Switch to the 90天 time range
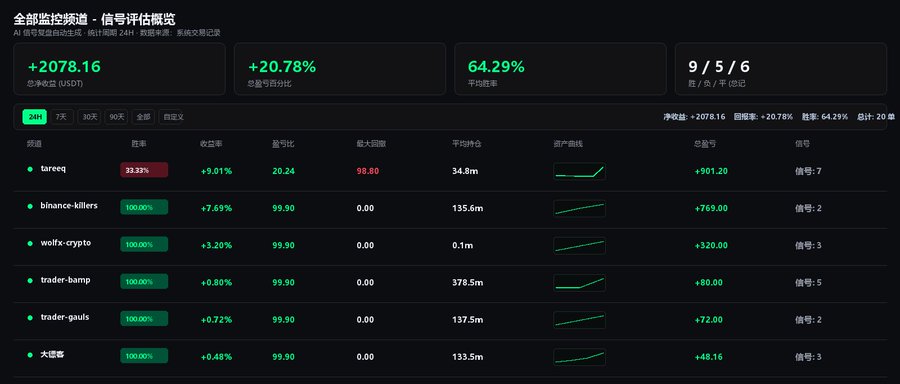The width and height of the screenshot is (900, 384). (116, 117)
